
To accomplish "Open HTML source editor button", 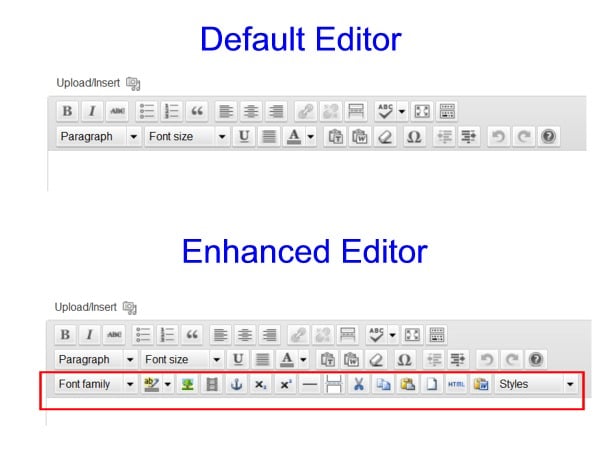I will (456, 384).
